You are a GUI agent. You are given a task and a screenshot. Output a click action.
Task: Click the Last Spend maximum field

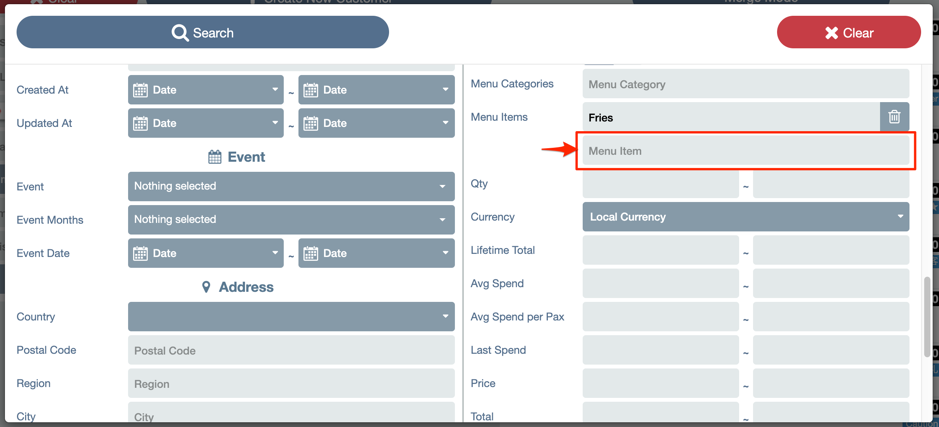831,350
